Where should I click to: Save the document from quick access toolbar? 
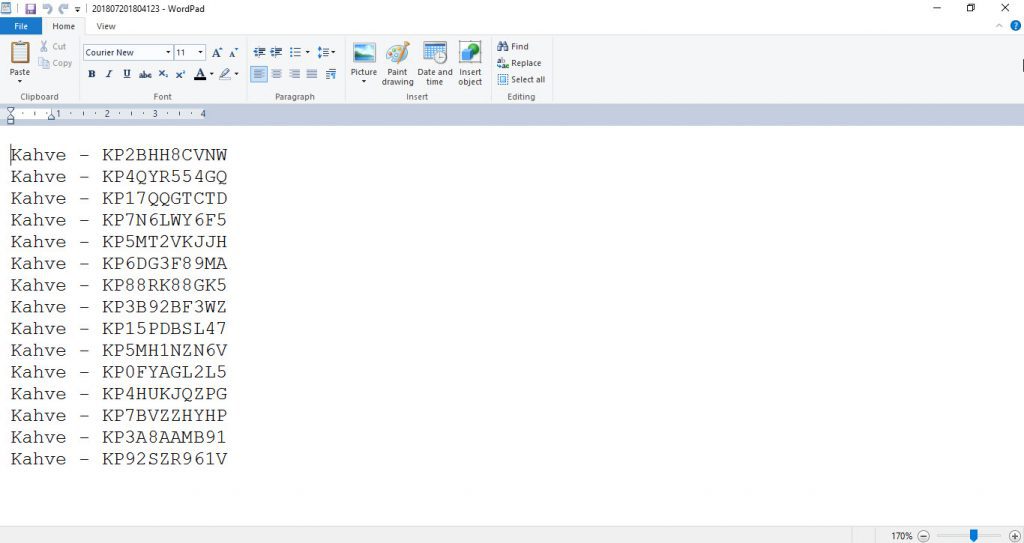click(x=30, y=8)
